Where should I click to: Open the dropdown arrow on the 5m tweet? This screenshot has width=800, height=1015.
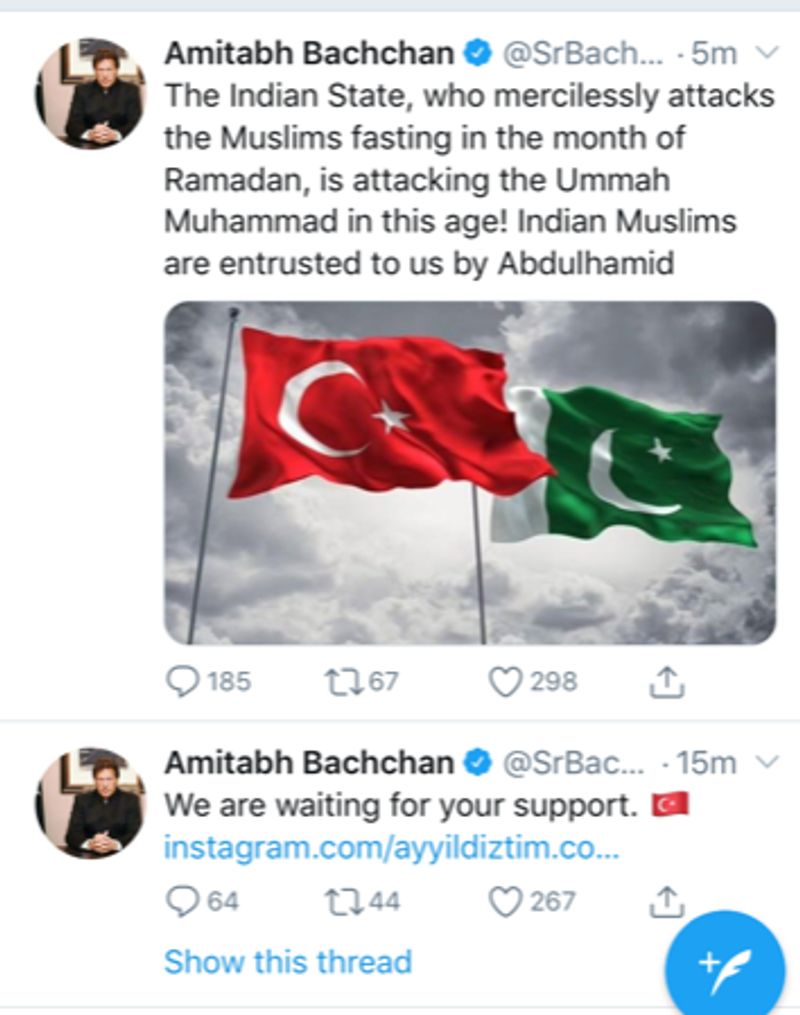766,51
